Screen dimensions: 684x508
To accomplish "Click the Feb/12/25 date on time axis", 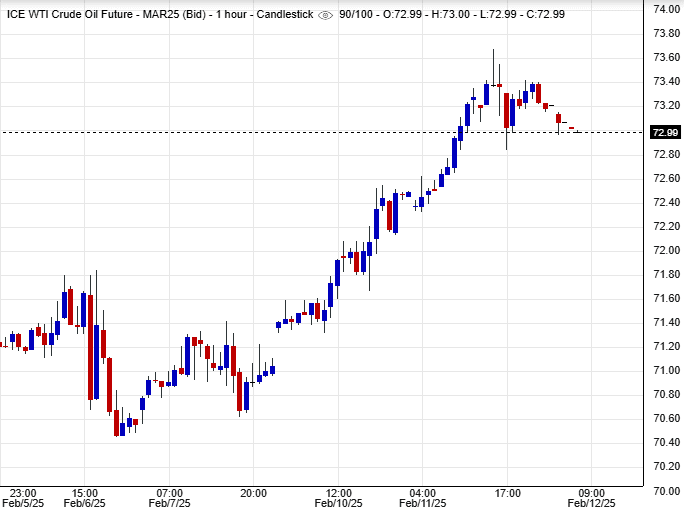I will [x=592, y=502].
